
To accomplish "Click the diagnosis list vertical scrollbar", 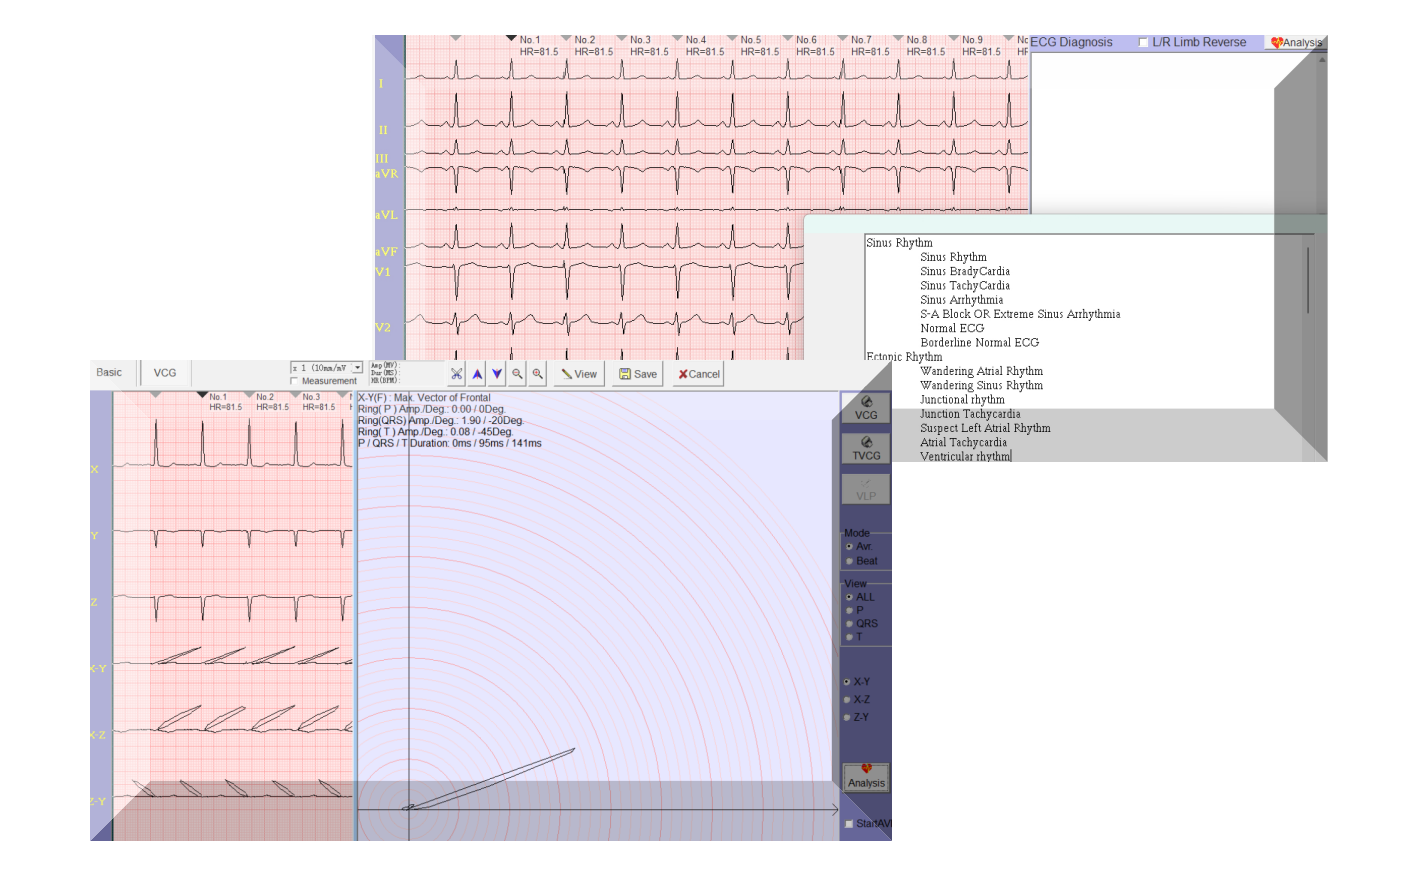I will coord(1308,280).
